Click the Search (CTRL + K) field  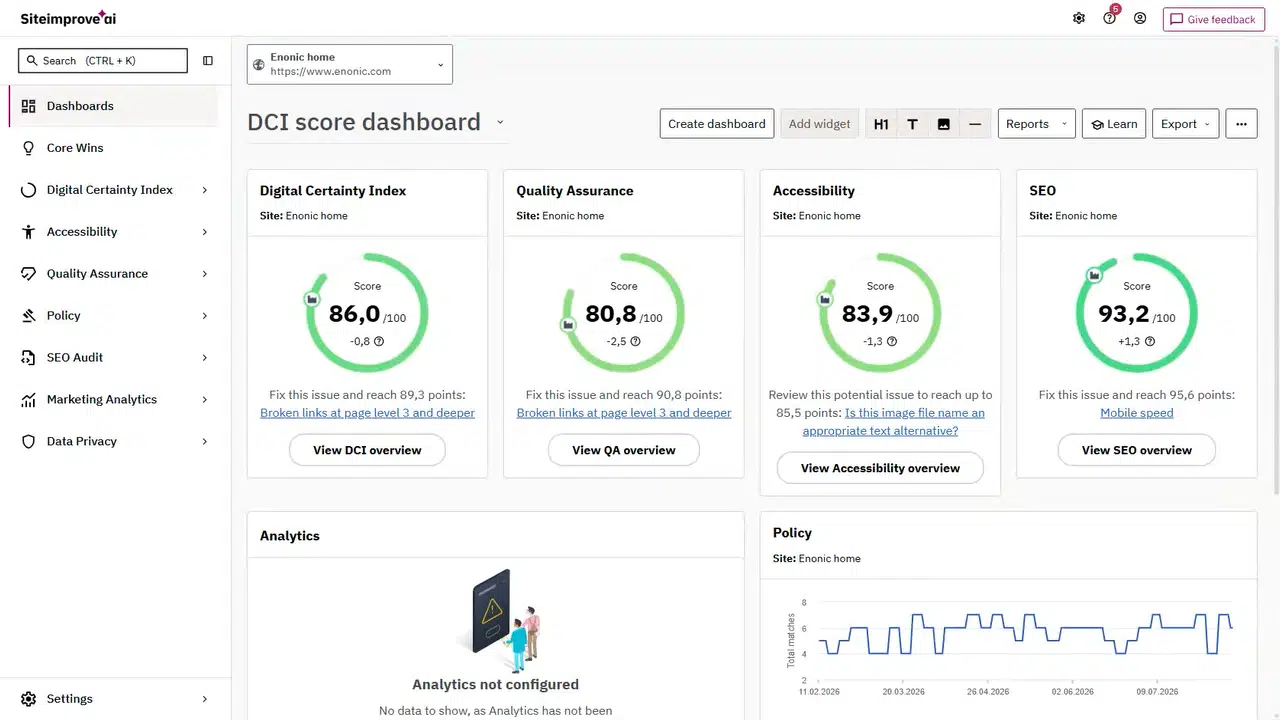coord(103,61)
